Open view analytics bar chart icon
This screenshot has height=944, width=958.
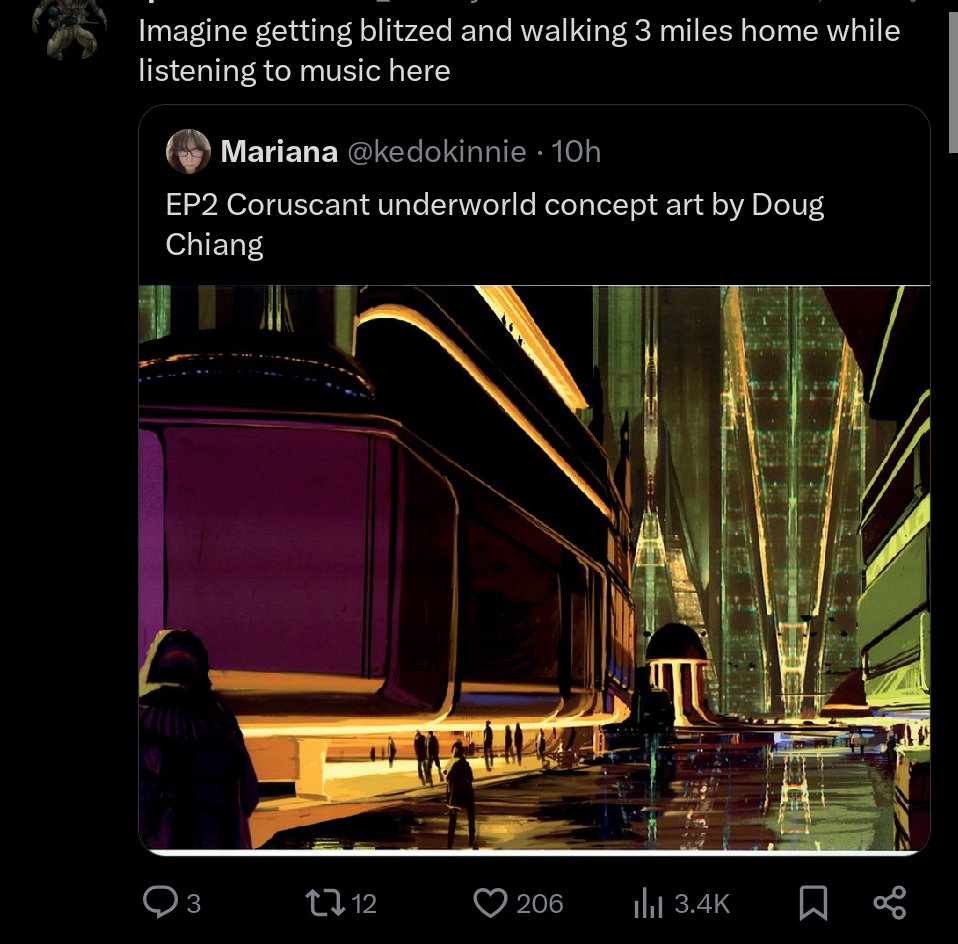click(x=648, y=903)
